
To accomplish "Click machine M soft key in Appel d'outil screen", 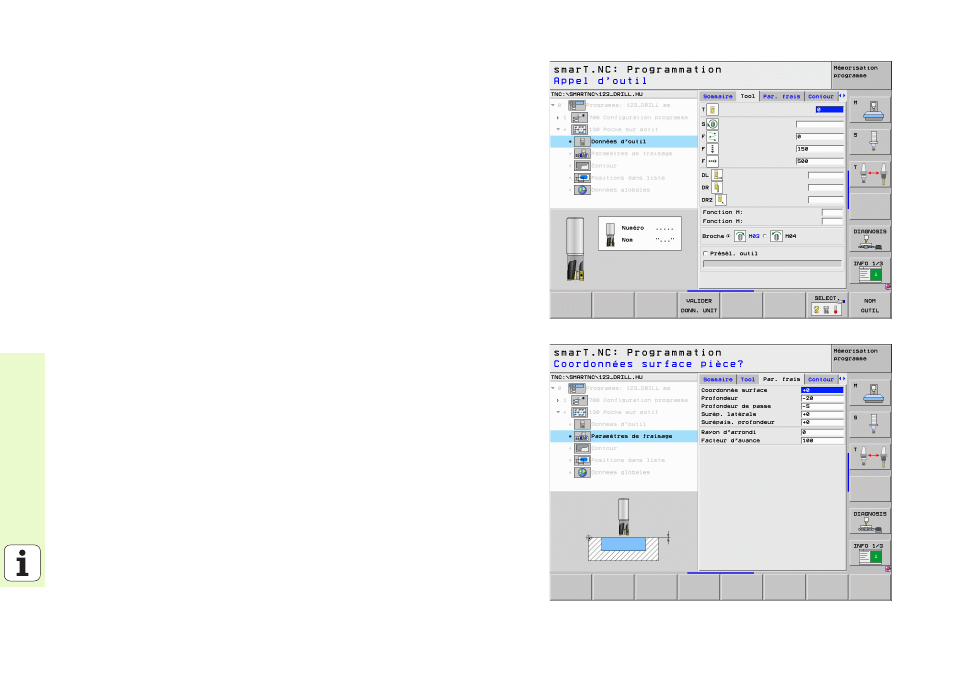I will [x=870, y=110].
